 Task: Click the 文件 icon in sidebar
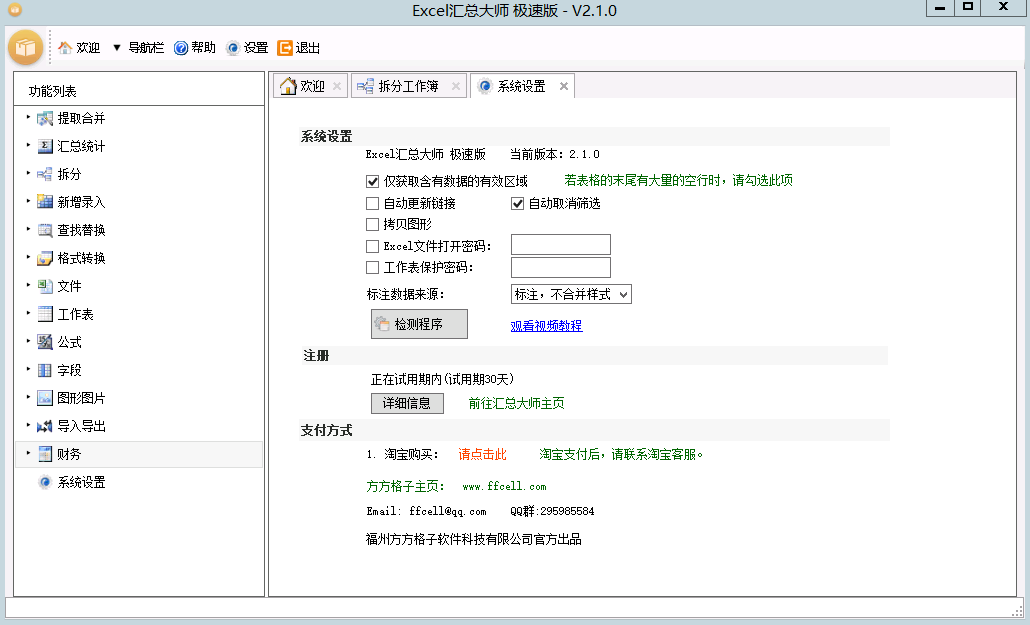click(x=45, y=286)
